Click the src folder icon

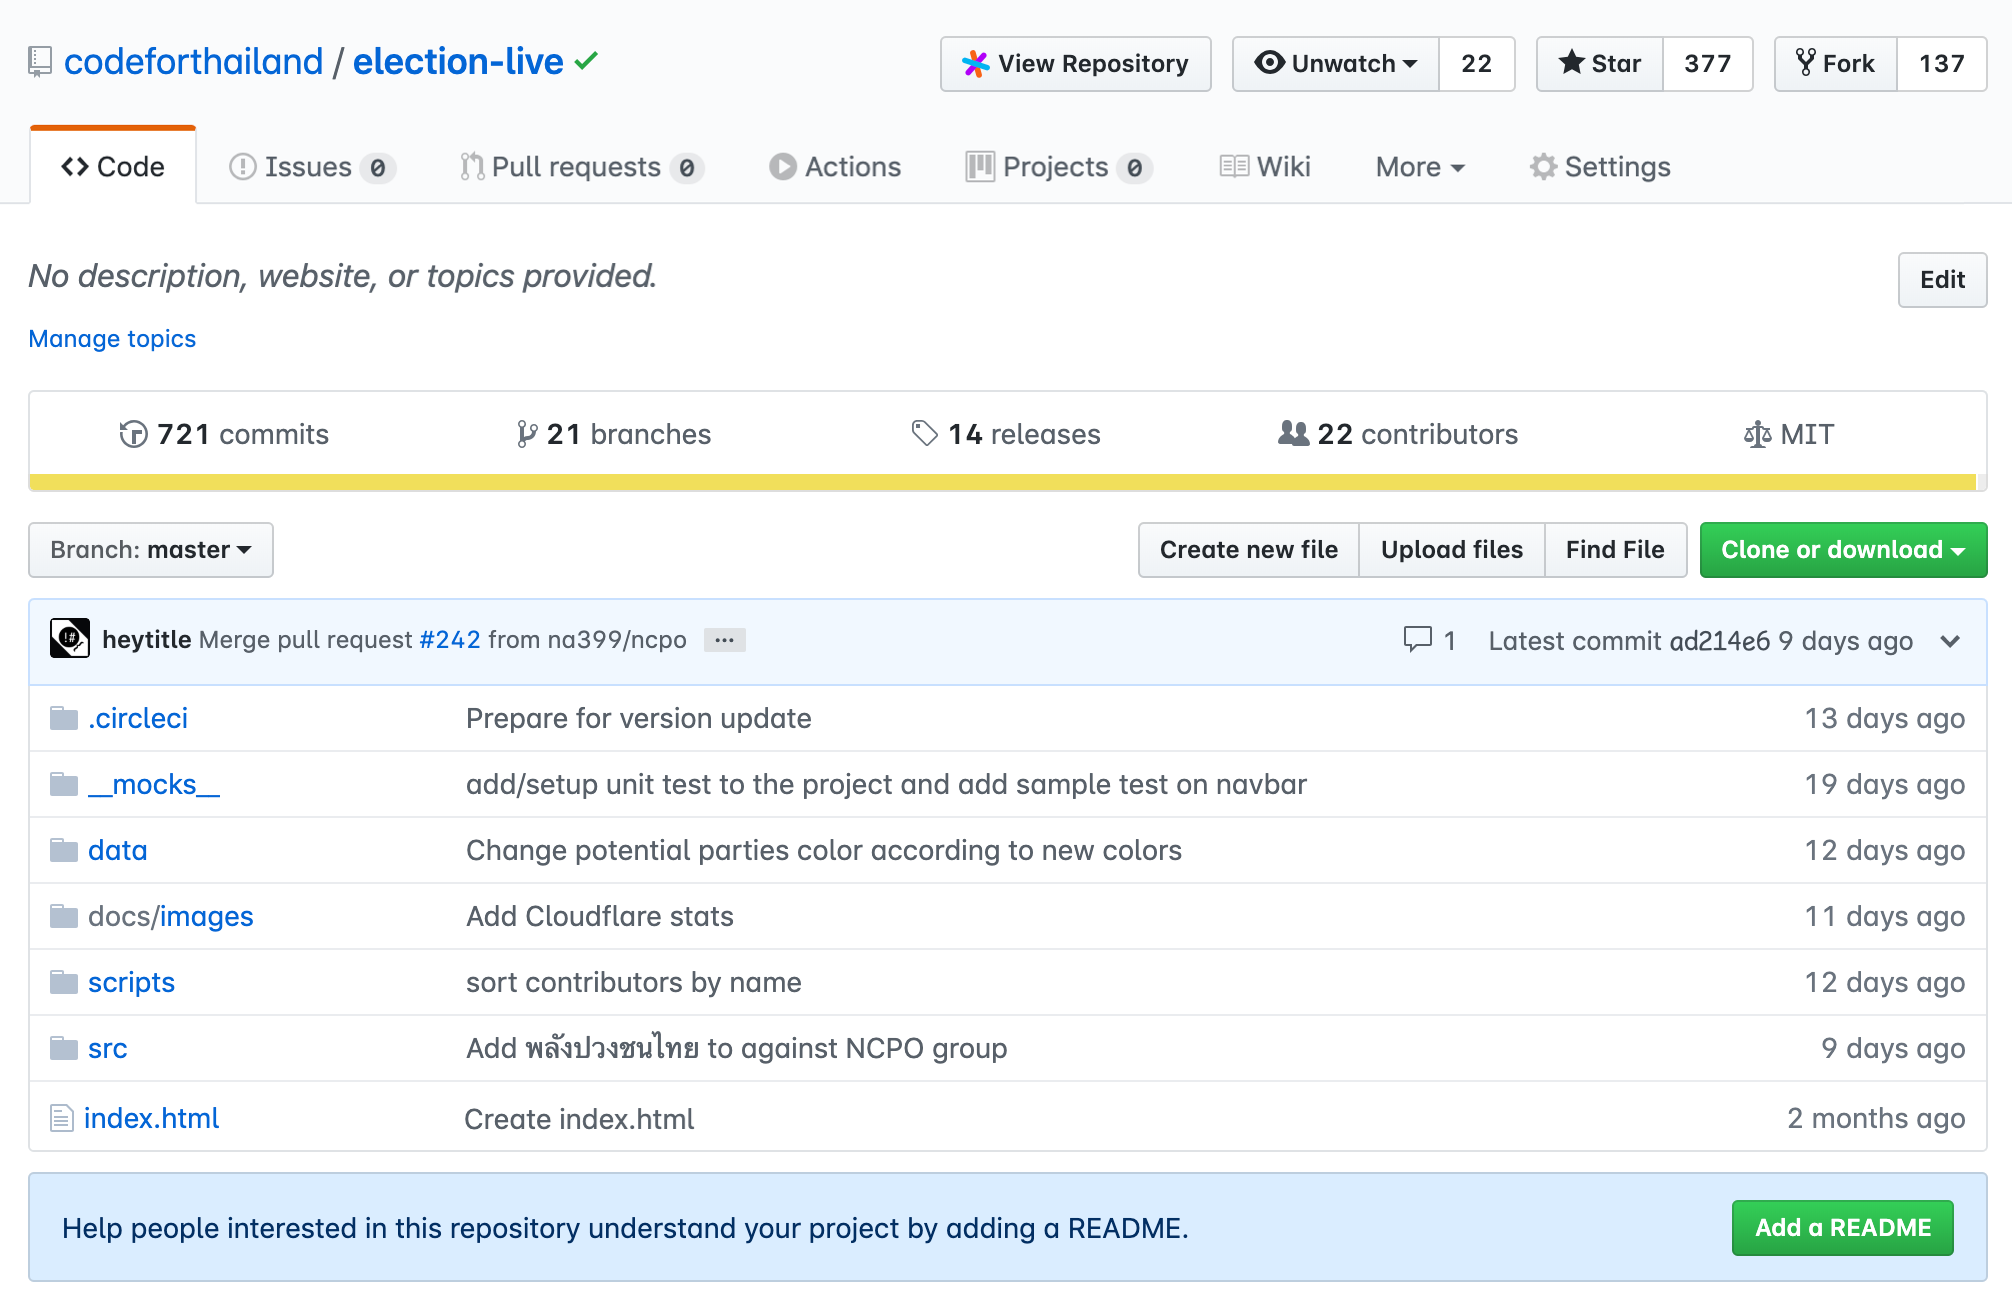64,1048
